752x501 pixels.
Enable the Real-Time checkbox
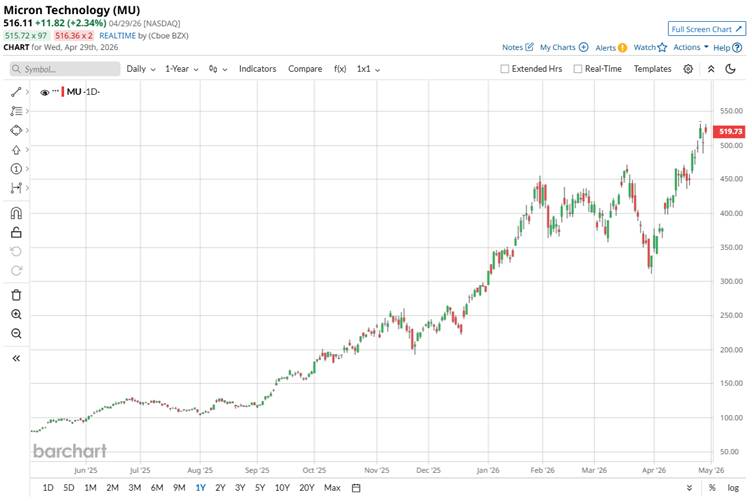577,69
